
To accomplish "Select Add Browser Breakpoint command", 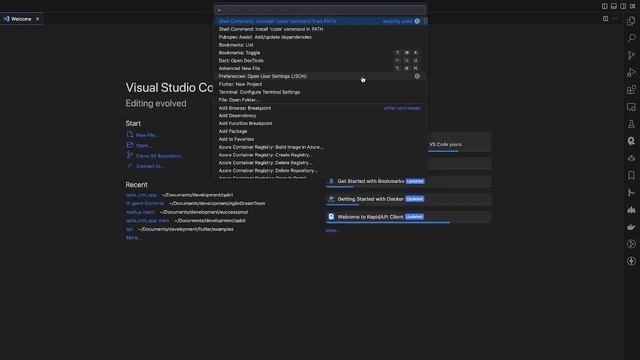I will click(320, 108).
